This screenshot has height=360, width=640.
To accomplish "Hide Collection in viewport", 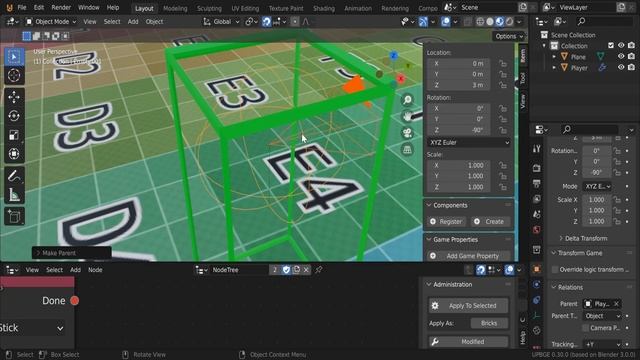I will [621, 46].
